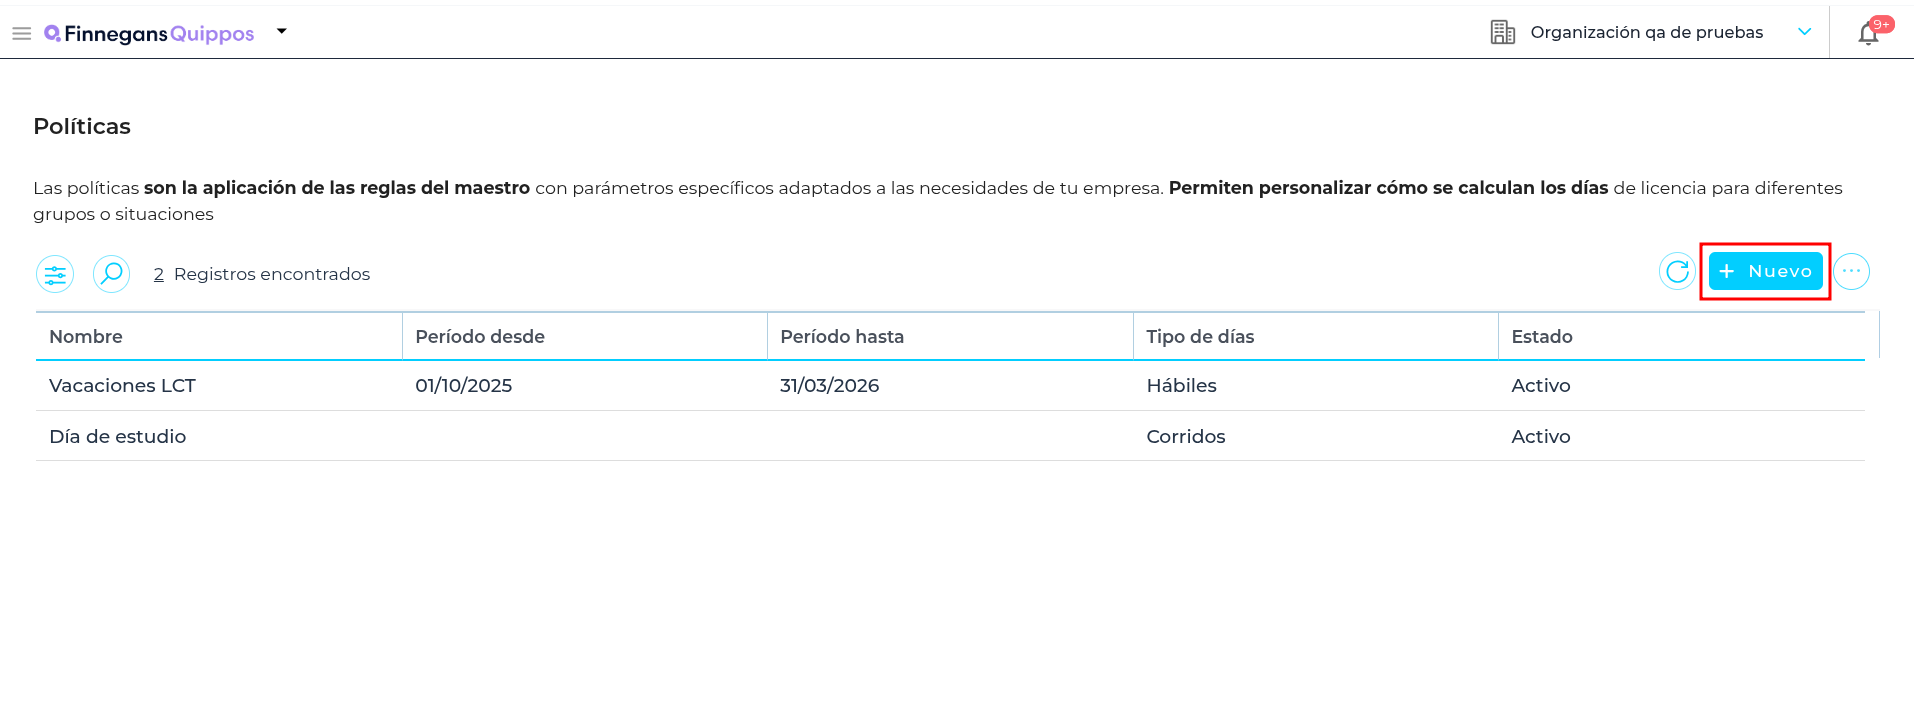This screenshot has width=1914, height=704.
Task: Expand the app switcher arrow beside logo
Action: click(x=282, y=32)
